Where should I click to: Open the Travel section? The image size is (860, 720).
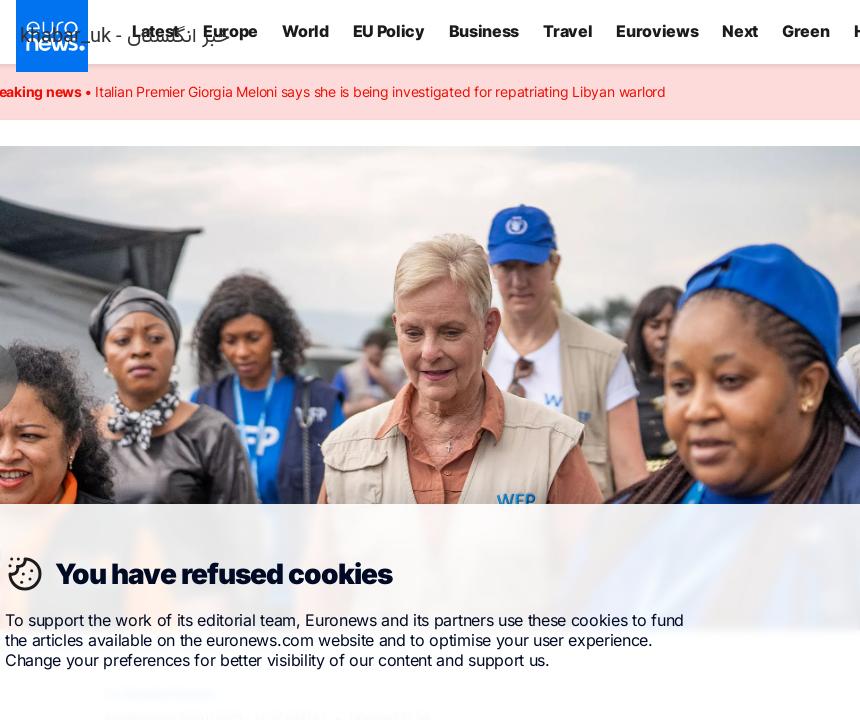pos(568,31)
